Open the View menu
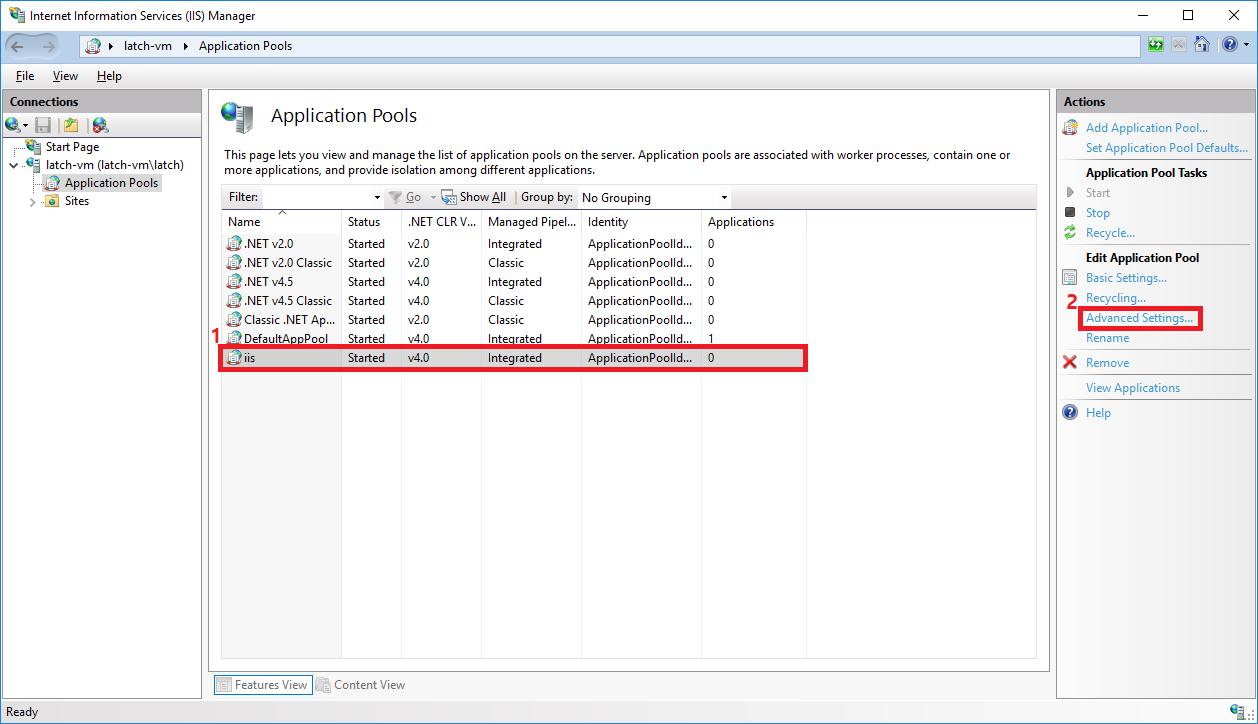Viewport: 1258px width, 724px height. (x=65, y=76)
